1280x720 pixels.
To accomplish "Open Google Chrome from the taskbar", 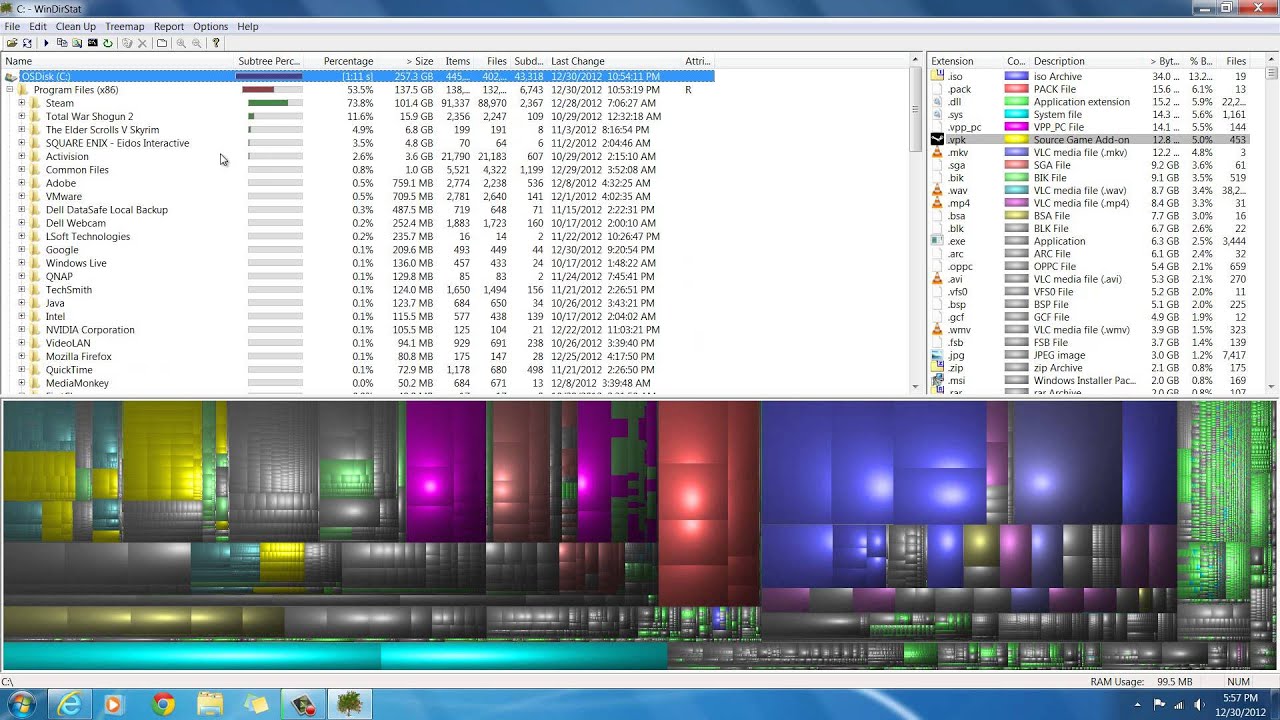I will point(163,704).
